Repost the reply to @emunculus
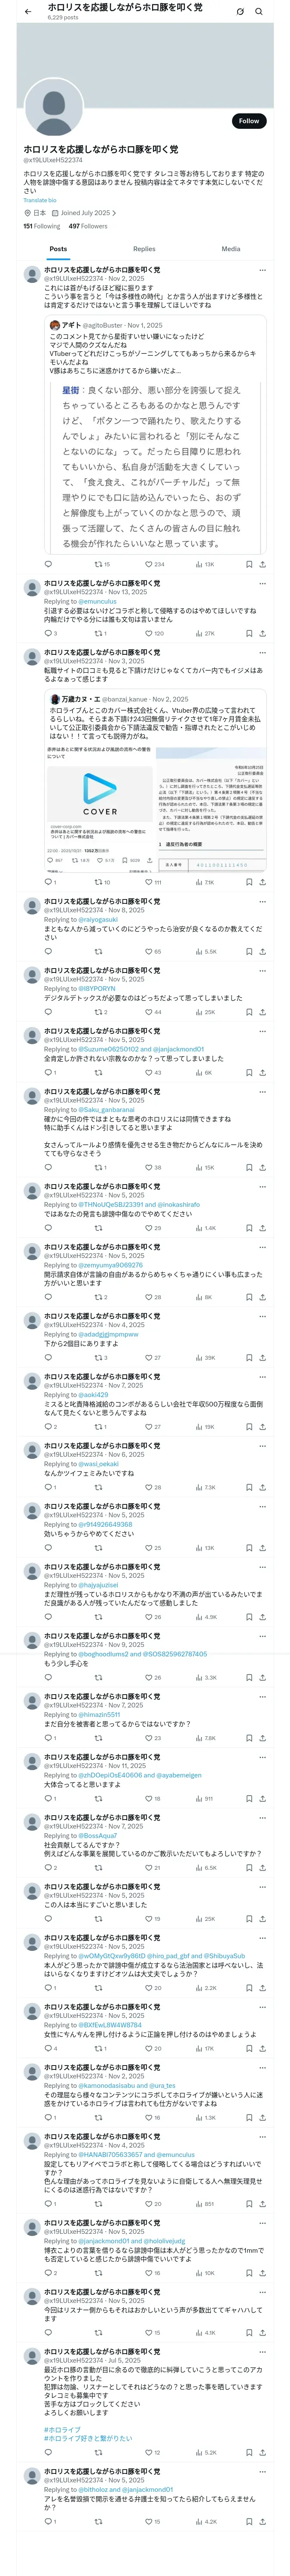This screenshot has width=290, height=2576. pos(98,633)
